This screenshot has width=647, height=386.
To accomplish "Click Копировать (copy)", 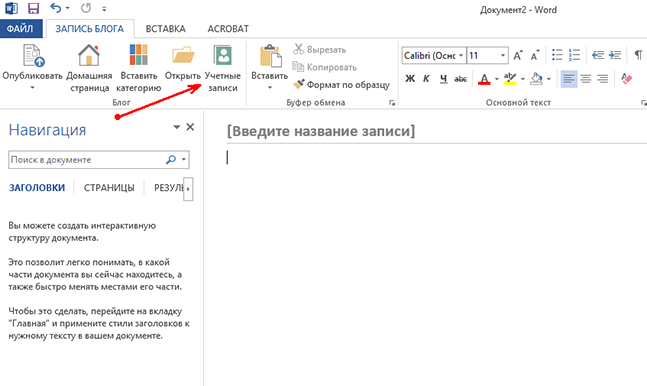I will pos(324,67).
